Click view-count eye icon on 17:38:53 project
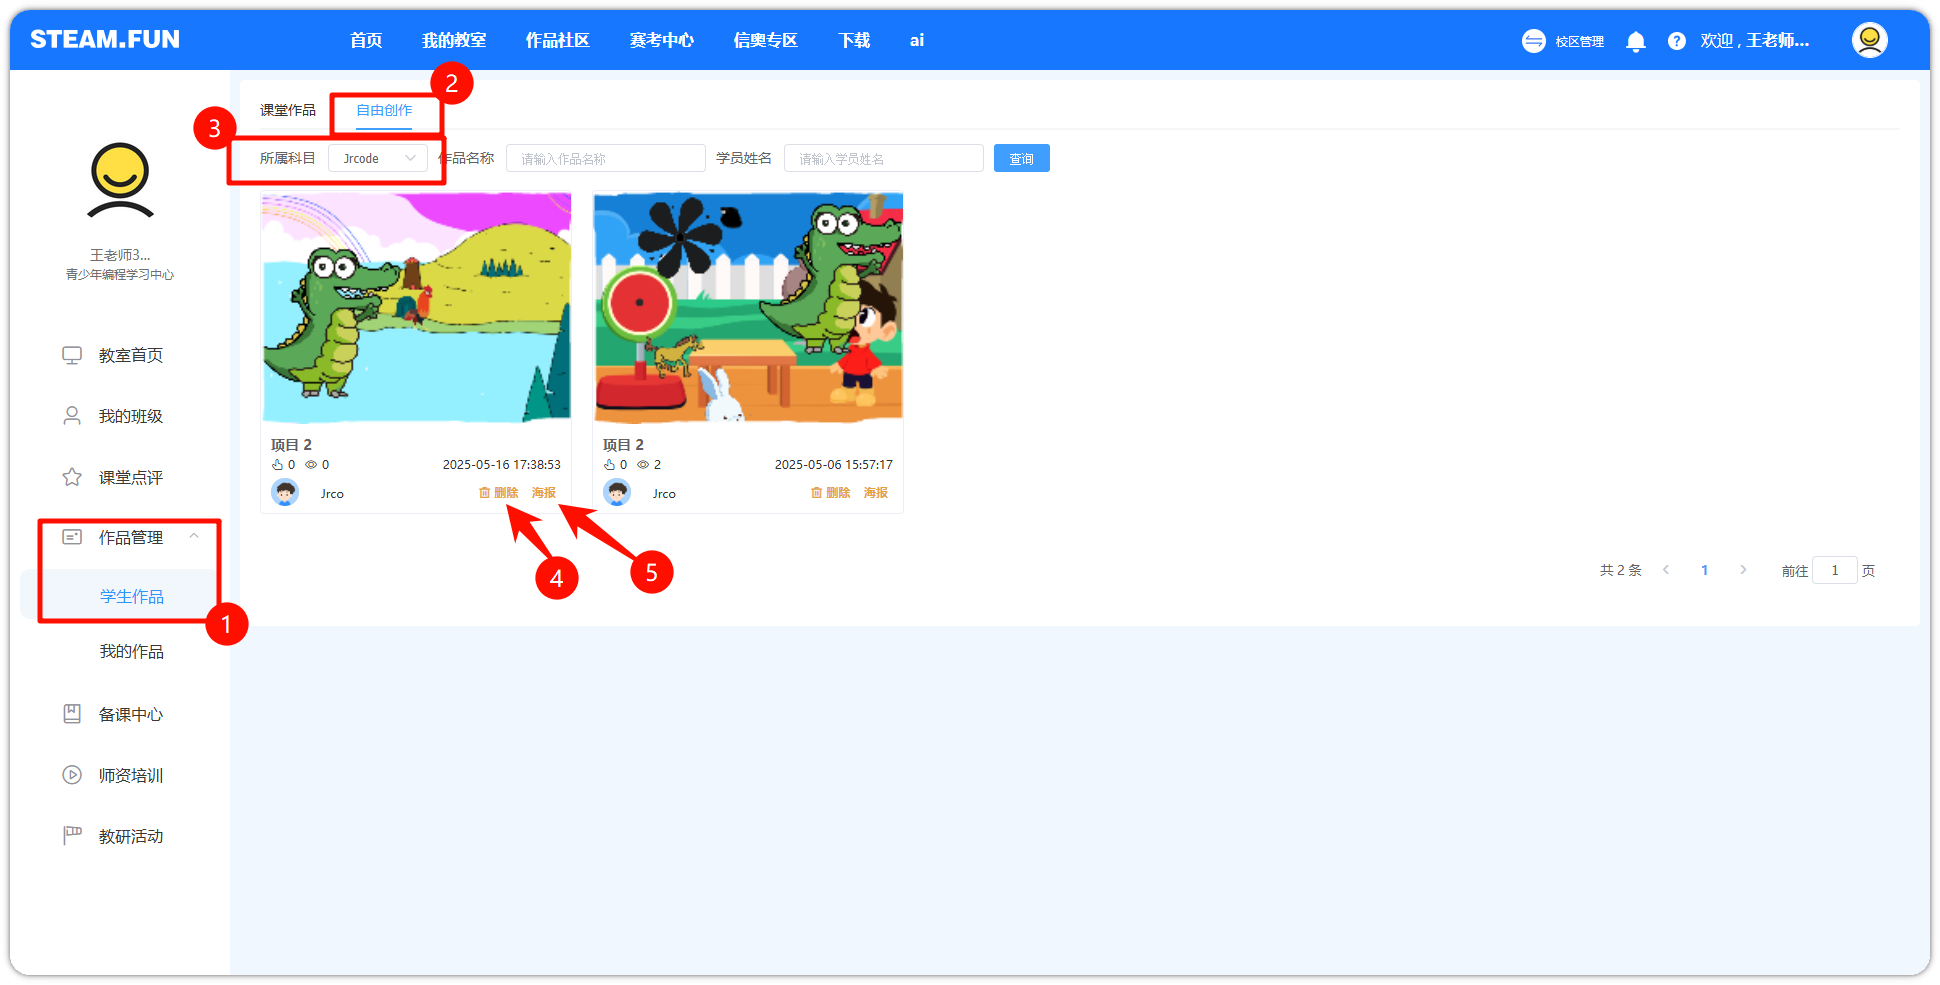 311,465
